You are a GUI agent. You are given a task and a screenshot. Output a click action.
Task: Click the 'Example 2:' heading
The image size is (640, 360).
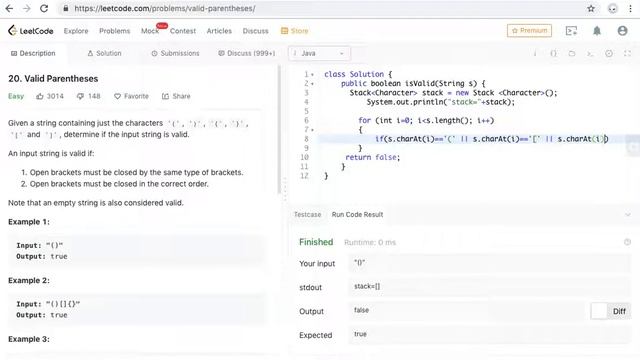[x=29, y=281]
